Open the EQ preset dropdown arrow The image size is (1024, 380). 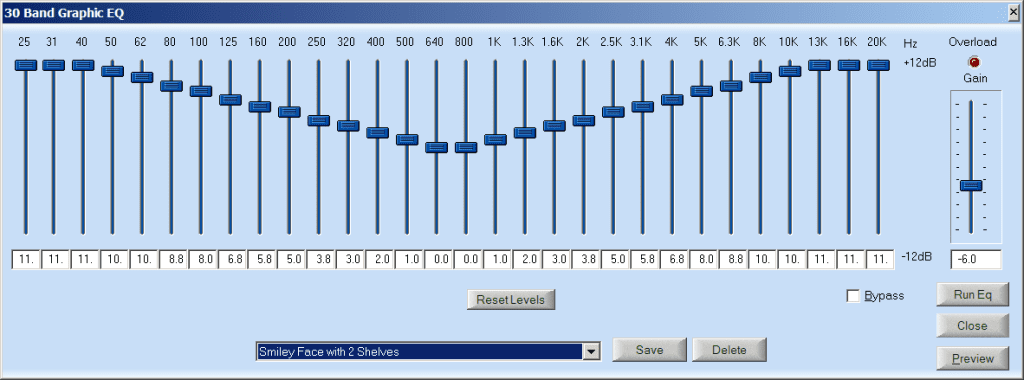[x=591, y=351]
